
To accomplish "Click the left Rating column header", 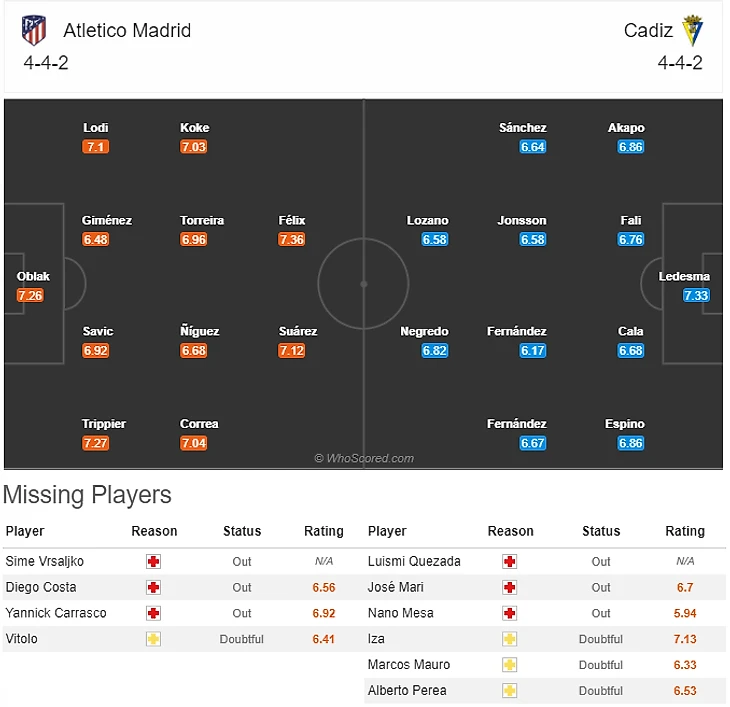I will 323,531.
